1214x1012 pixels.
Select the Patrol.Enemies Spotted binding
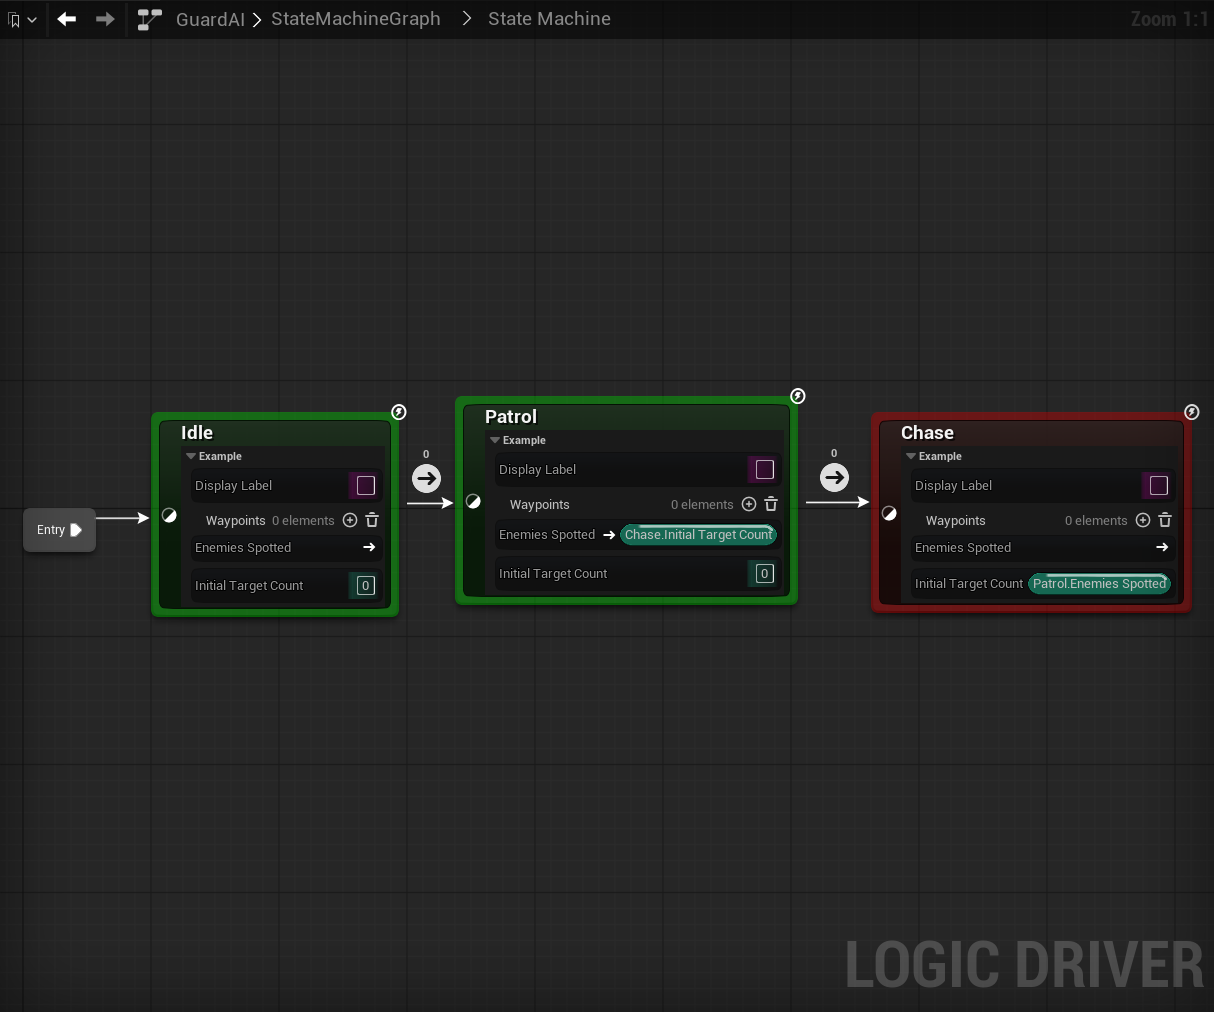[1100, 584]
